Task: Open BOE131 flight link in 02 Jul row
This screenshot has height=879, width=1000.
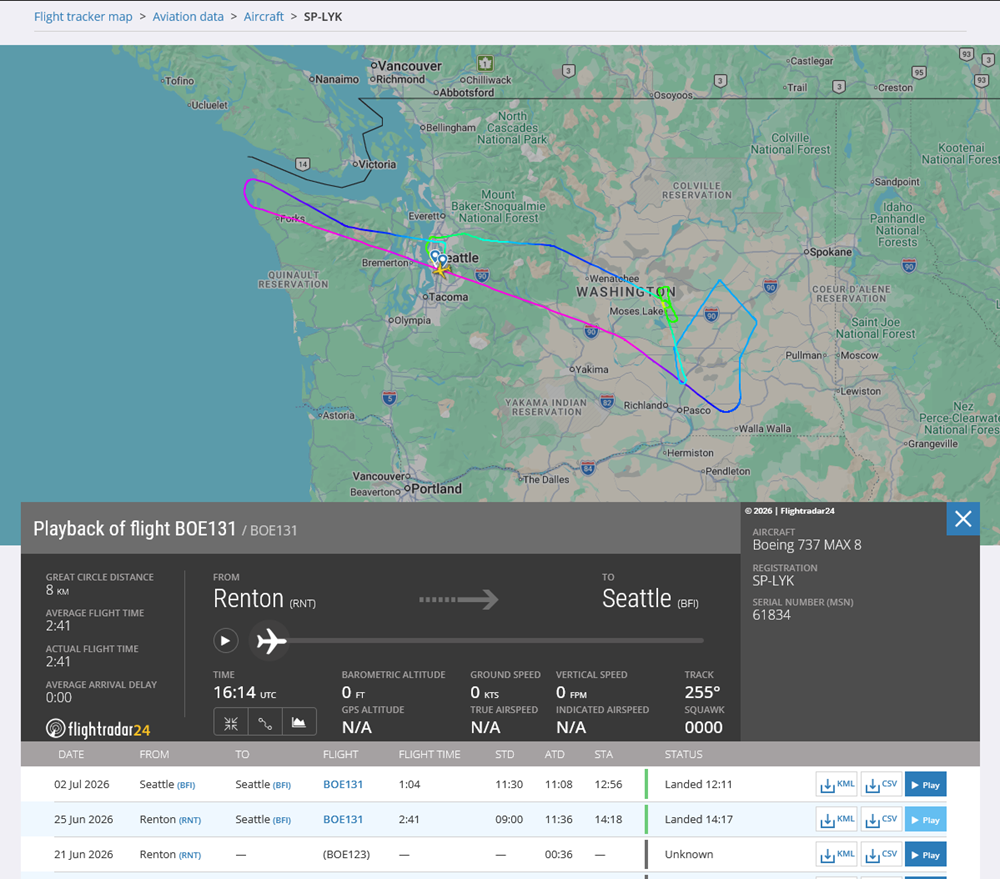Action: (342, 785)
